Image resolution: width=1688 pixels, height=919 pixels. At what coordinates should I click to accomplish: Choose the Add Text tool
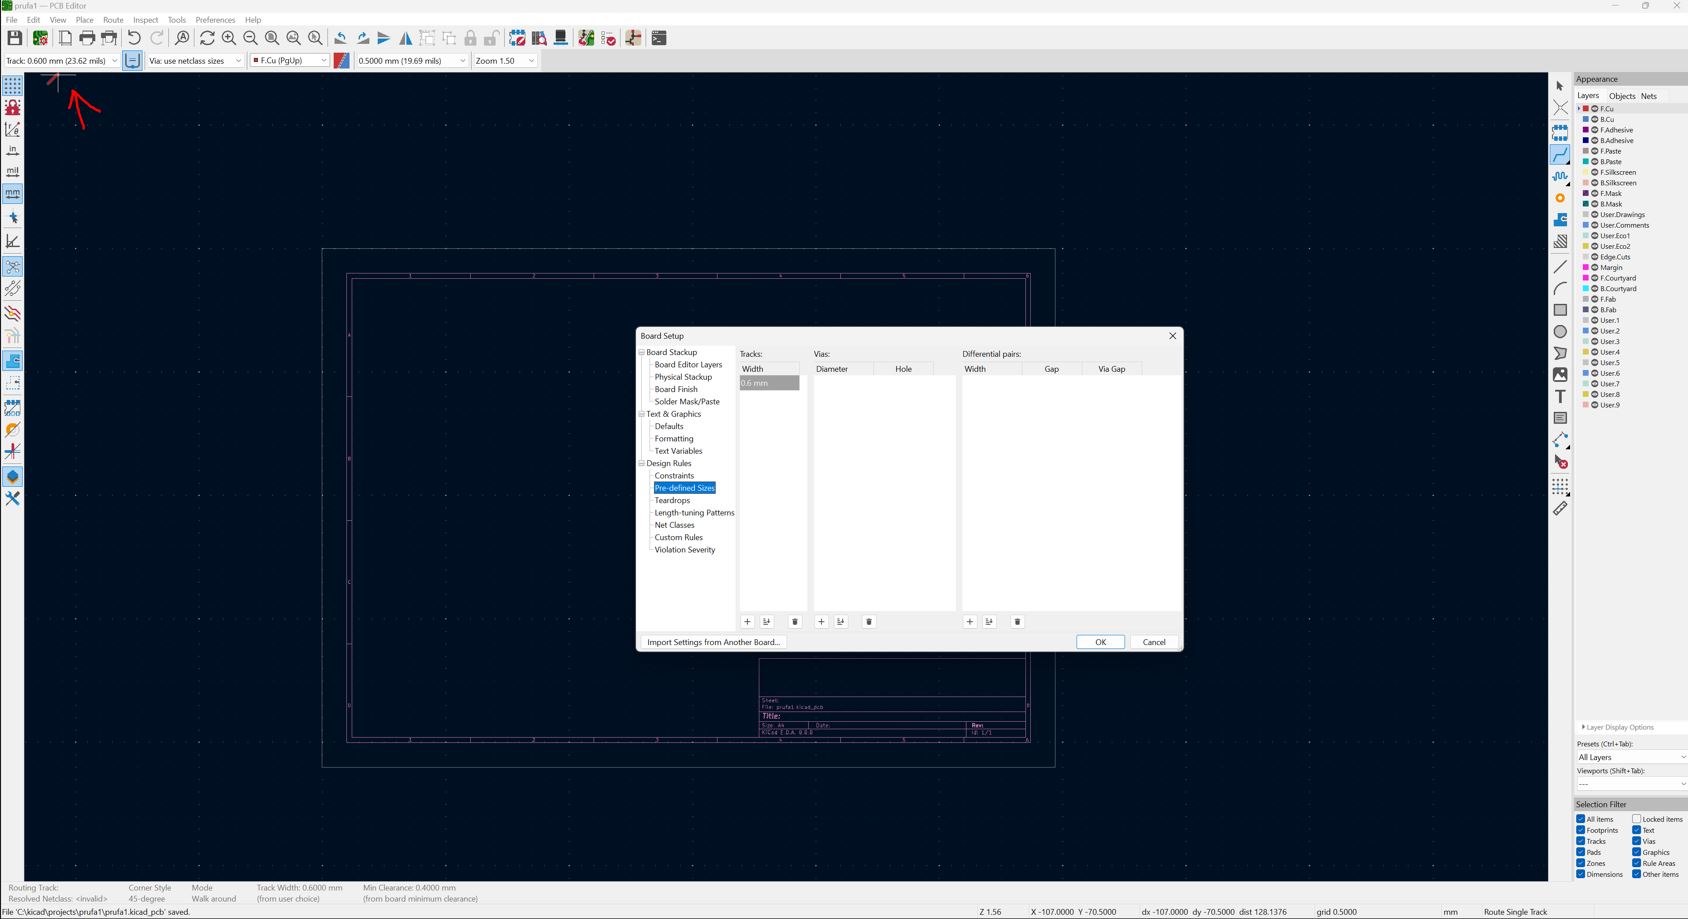pos(1560,397)
